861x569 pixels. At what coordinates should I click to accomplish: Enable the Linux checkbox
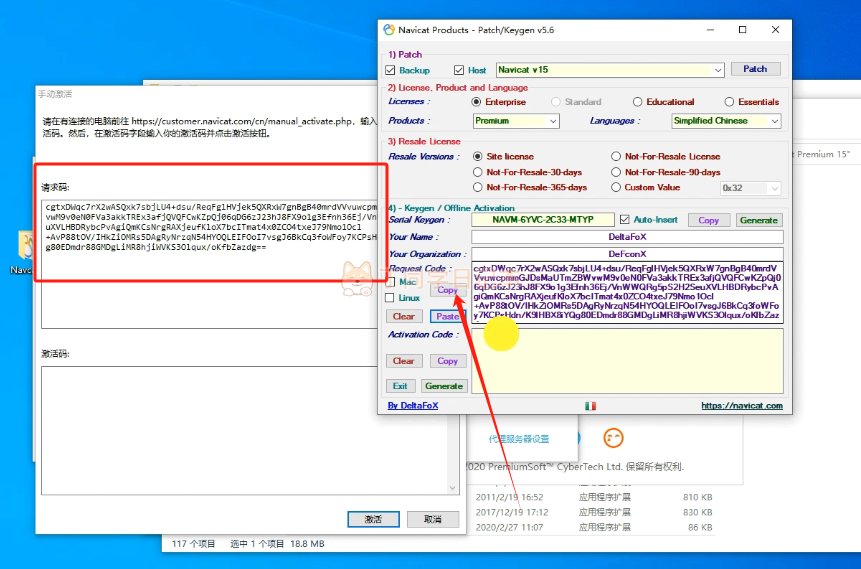pos(390,298)
